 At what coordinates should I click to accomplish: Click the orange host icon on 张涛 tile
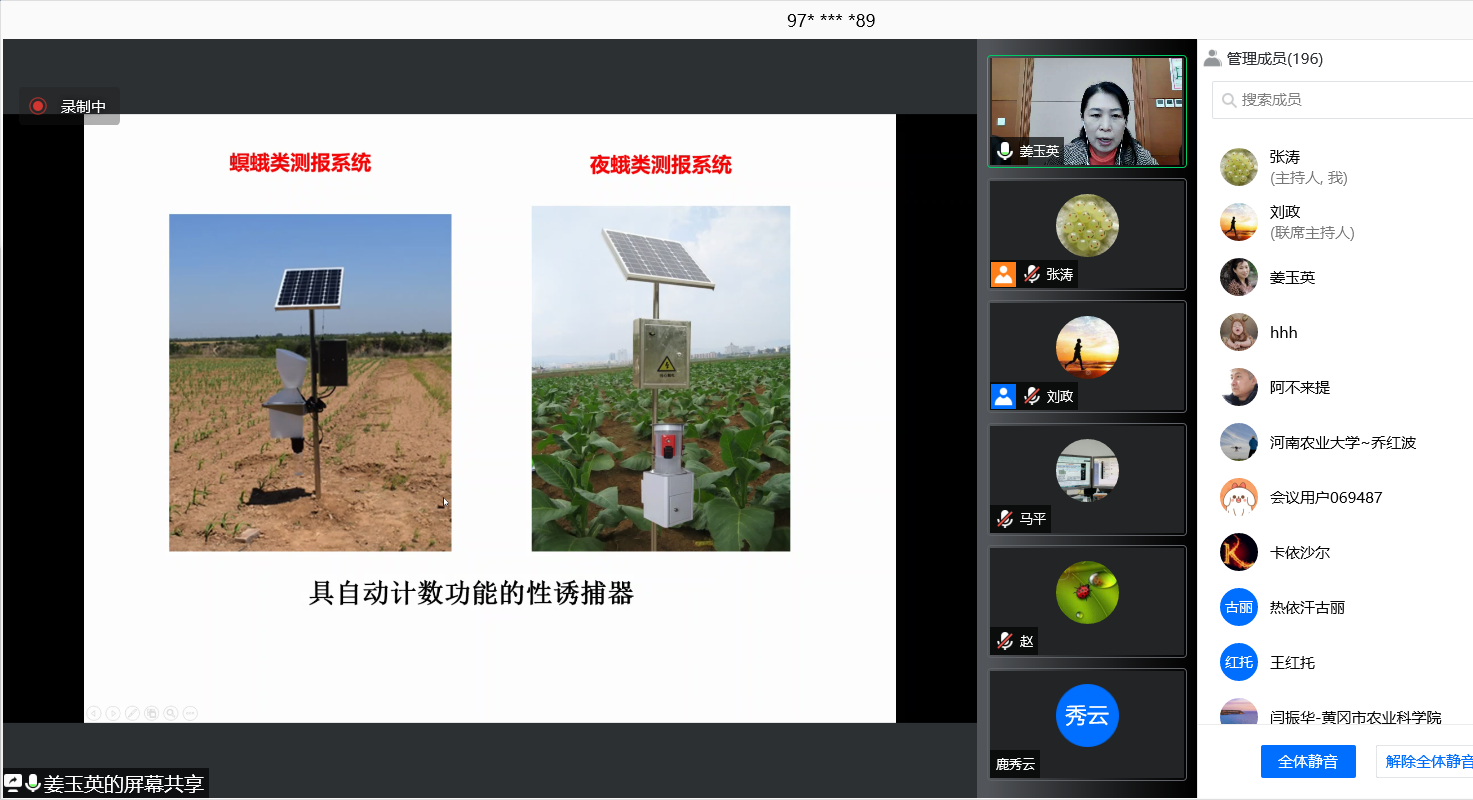click(x=1003, y=274)
